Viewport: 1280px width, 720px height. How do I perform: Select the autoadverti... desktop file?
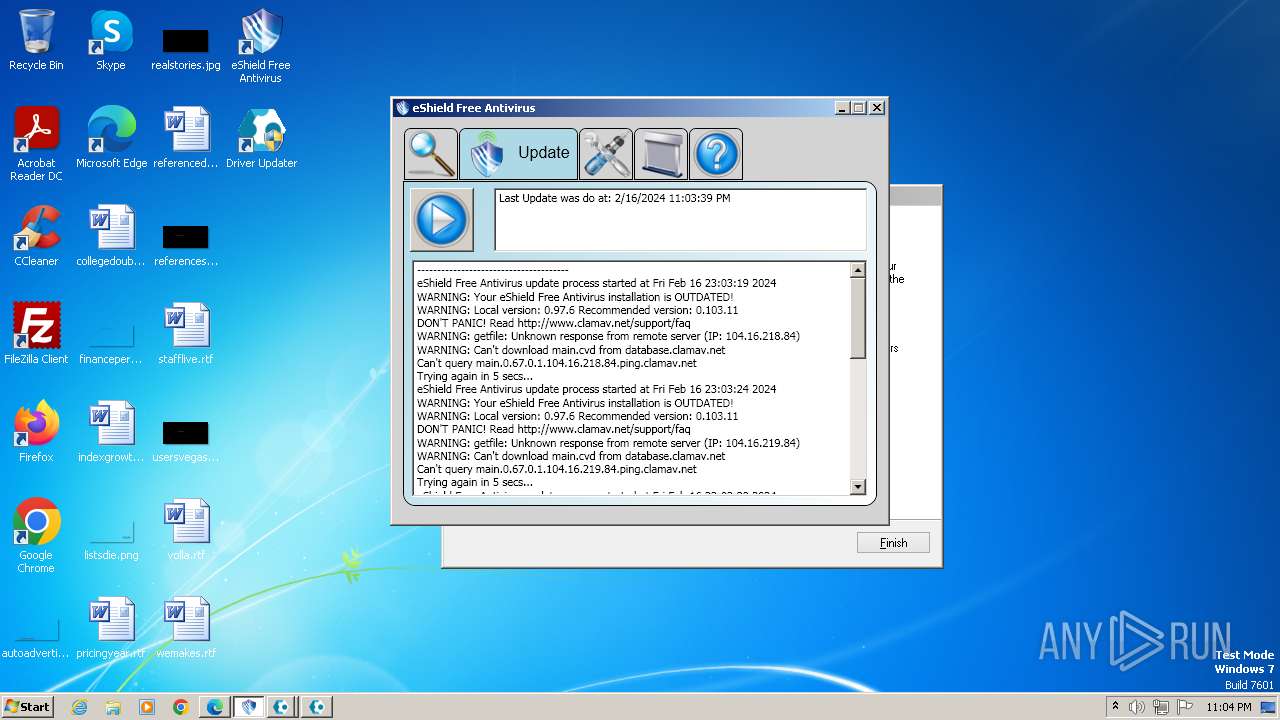[36, 636]
